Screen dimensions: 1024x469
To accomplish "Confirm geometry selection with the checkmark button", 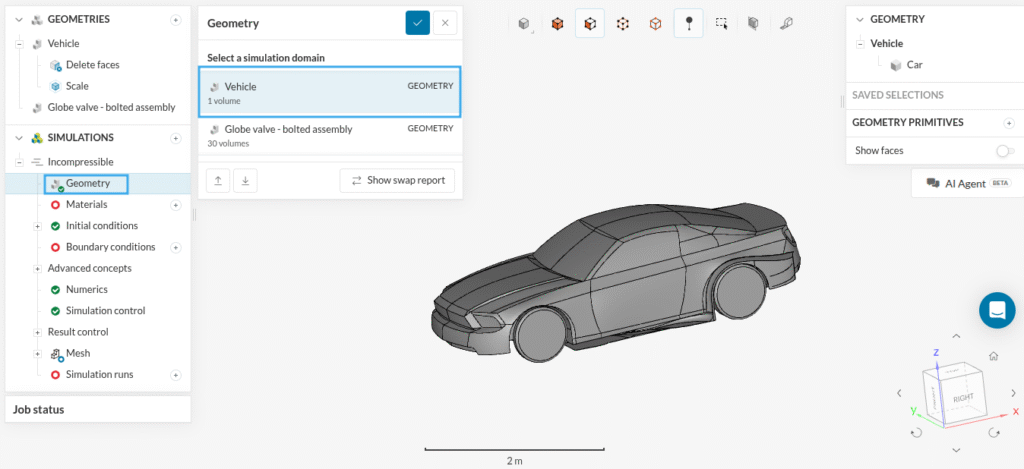I will [x=417, y=23].
